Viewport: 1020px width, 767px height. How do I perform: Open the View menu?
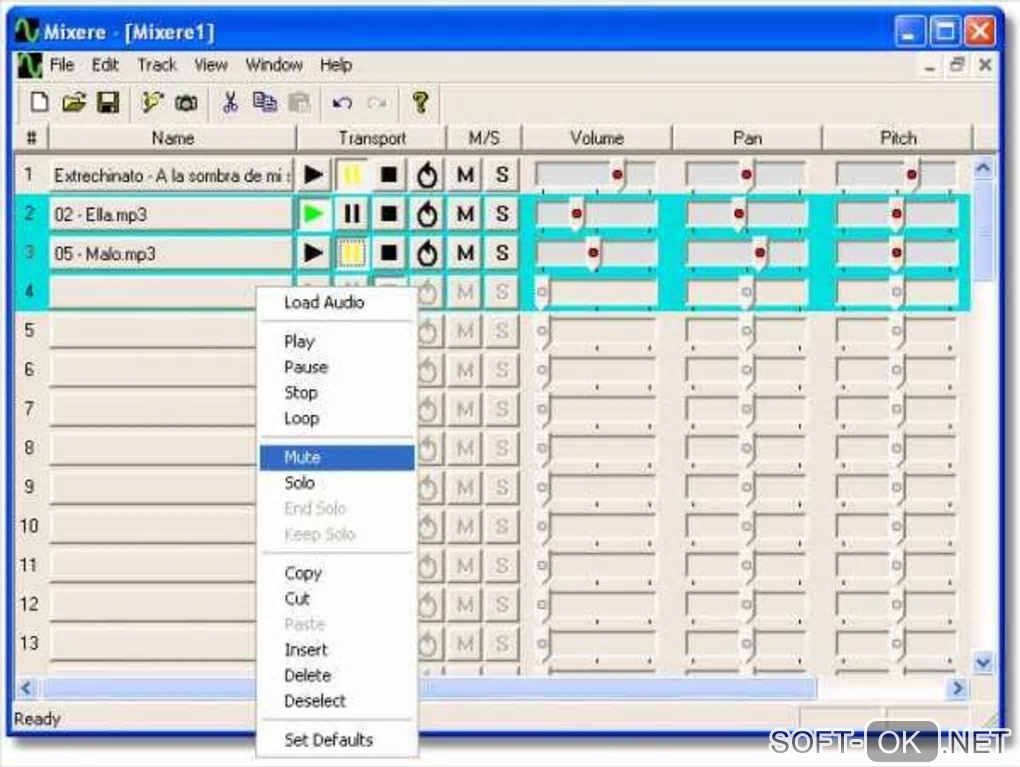(x=211, y=65)
